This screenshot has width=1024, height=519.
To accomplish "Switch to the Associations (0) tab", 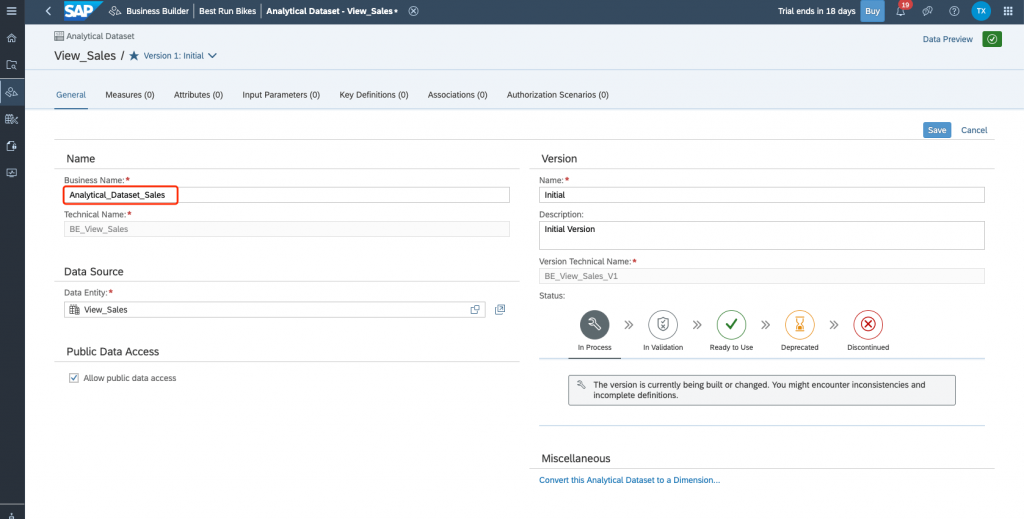I will [x=458, y=95].
